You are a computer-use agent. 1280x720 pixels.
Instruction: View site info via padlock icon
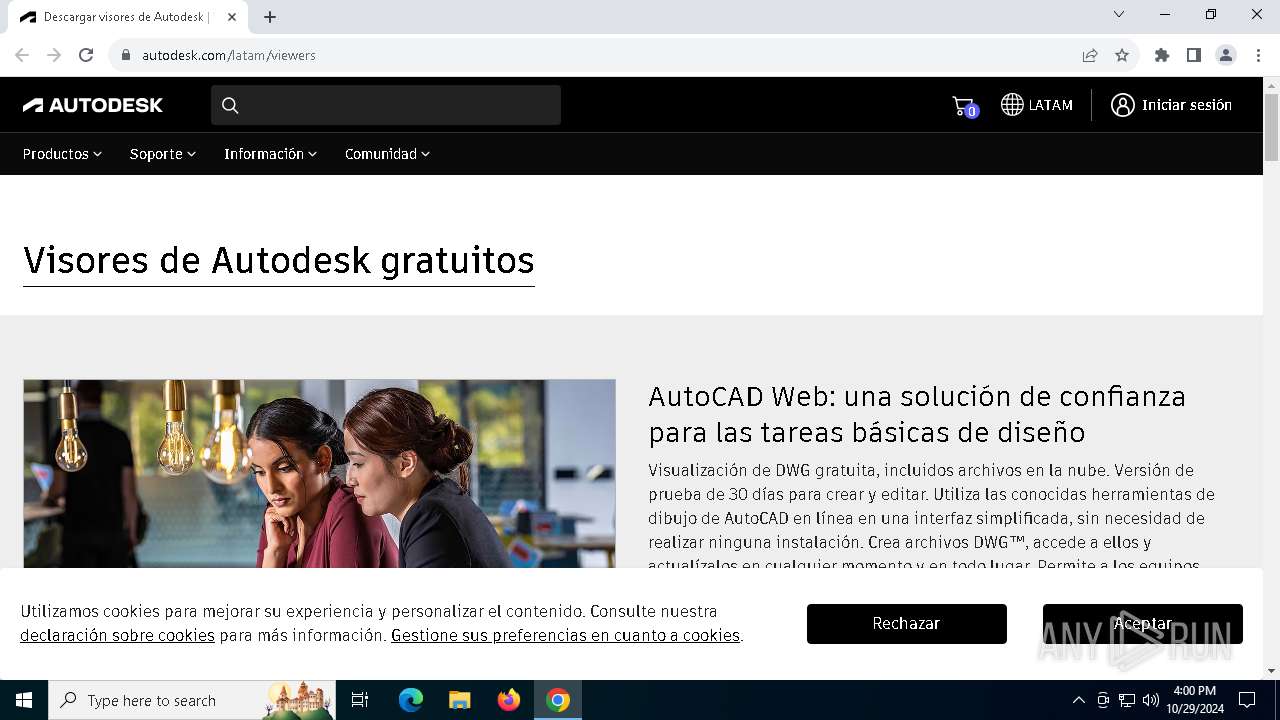(x=126, y=55)
